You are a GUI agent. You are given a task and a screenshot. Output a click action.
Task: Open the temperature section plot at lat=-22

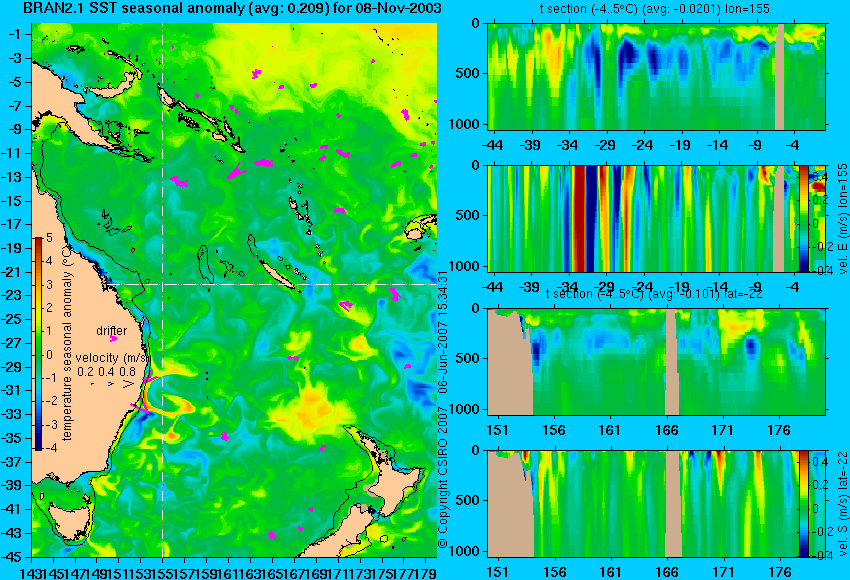coord(656,362)
